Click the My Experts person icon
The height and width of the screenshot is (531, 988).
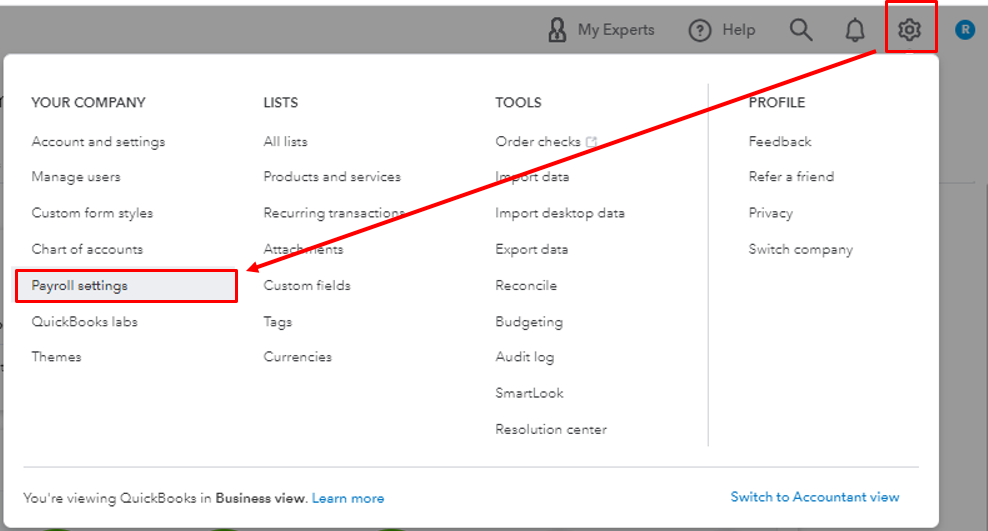pos(557,30)
